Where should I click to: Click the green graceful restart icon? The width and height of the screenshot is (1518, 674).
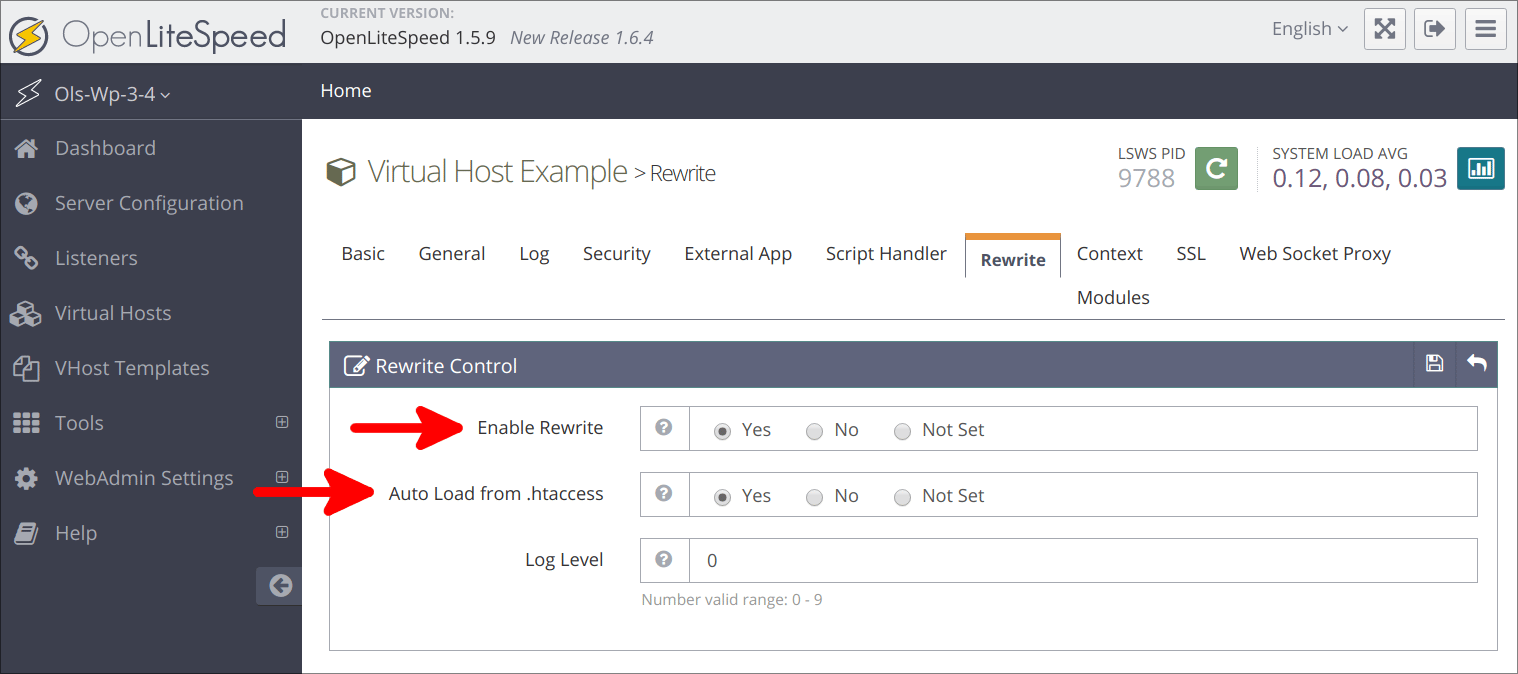[x=1216, y=168]
